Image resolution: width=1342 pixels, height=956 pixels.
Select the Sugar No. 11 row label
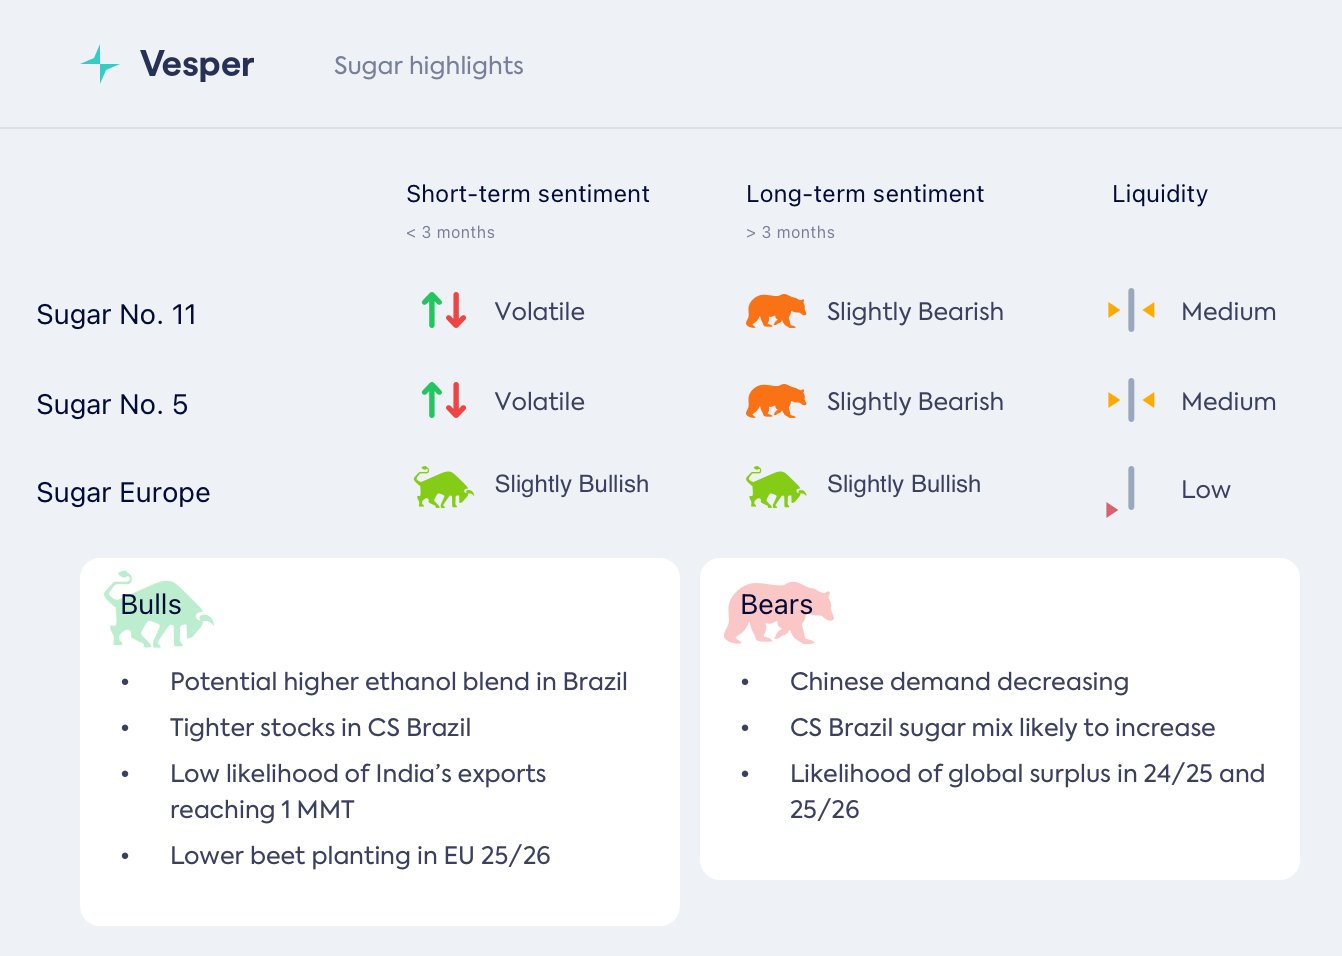tap(116, 315)
